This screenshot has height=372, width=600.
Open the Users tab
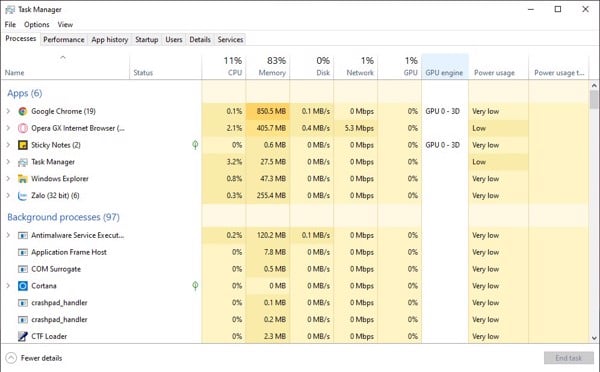point(174,39)
